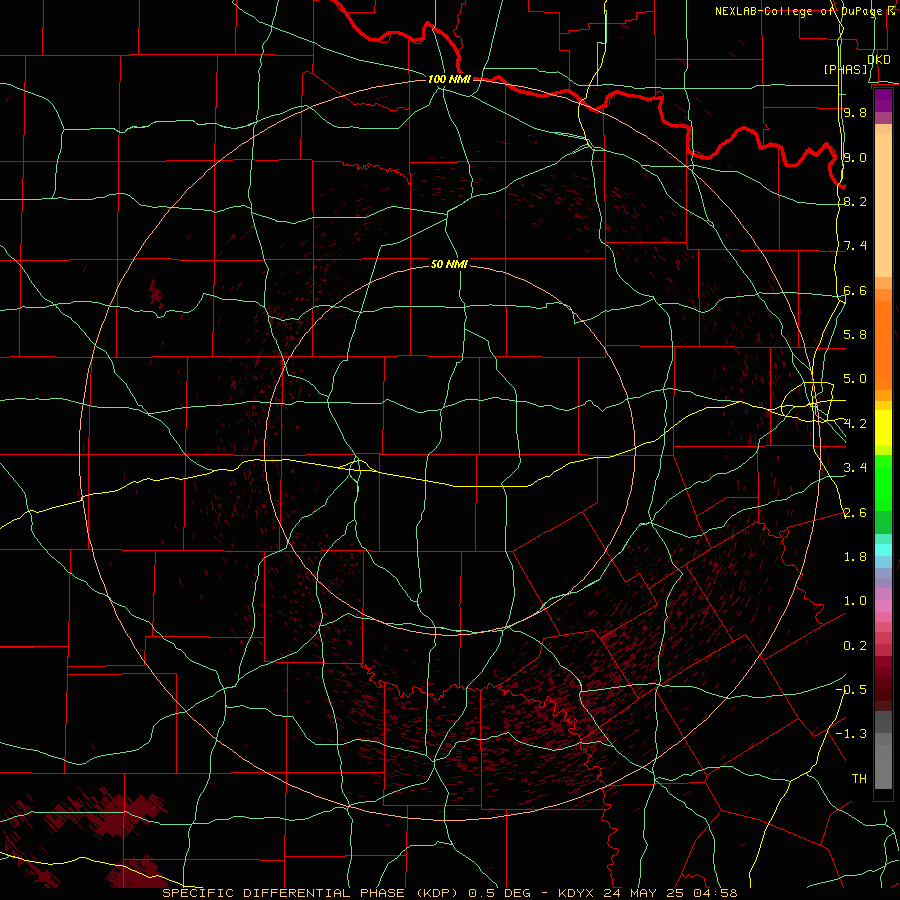Click the -1.3 scale value
Screen dimensions: 900x900
coord(851,734)
